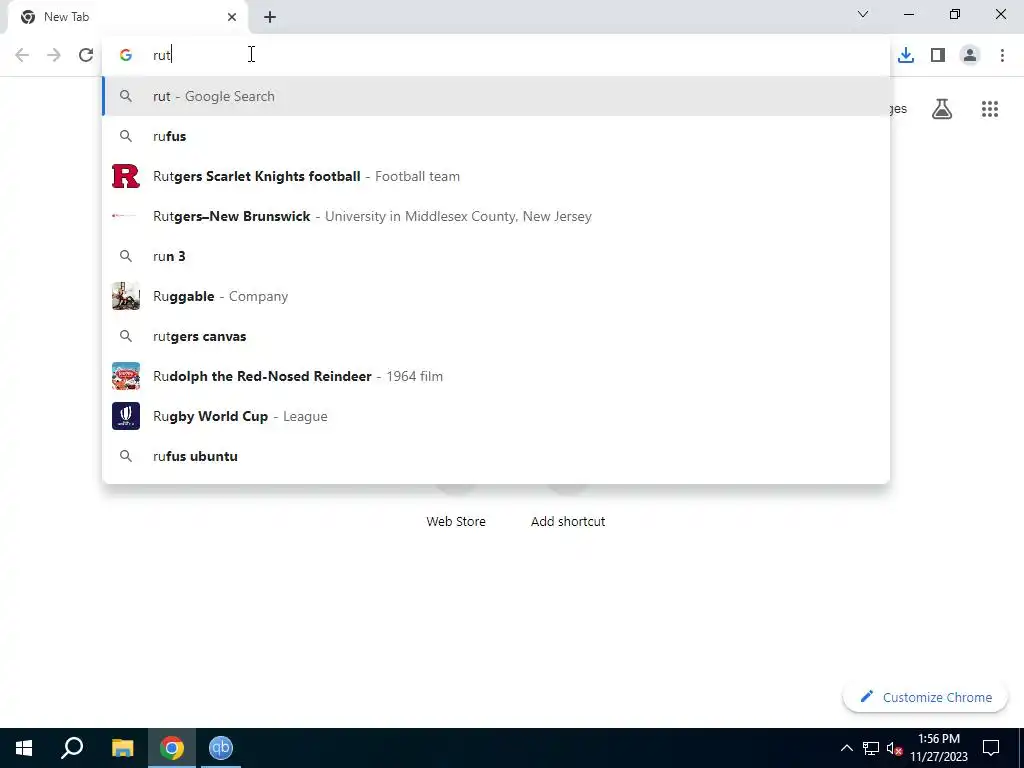Image resolution: width=1024 pixels, height=768 pixels.
Task: Choose the 'rufus' search suggestion
Action: (x=496, y=136)
